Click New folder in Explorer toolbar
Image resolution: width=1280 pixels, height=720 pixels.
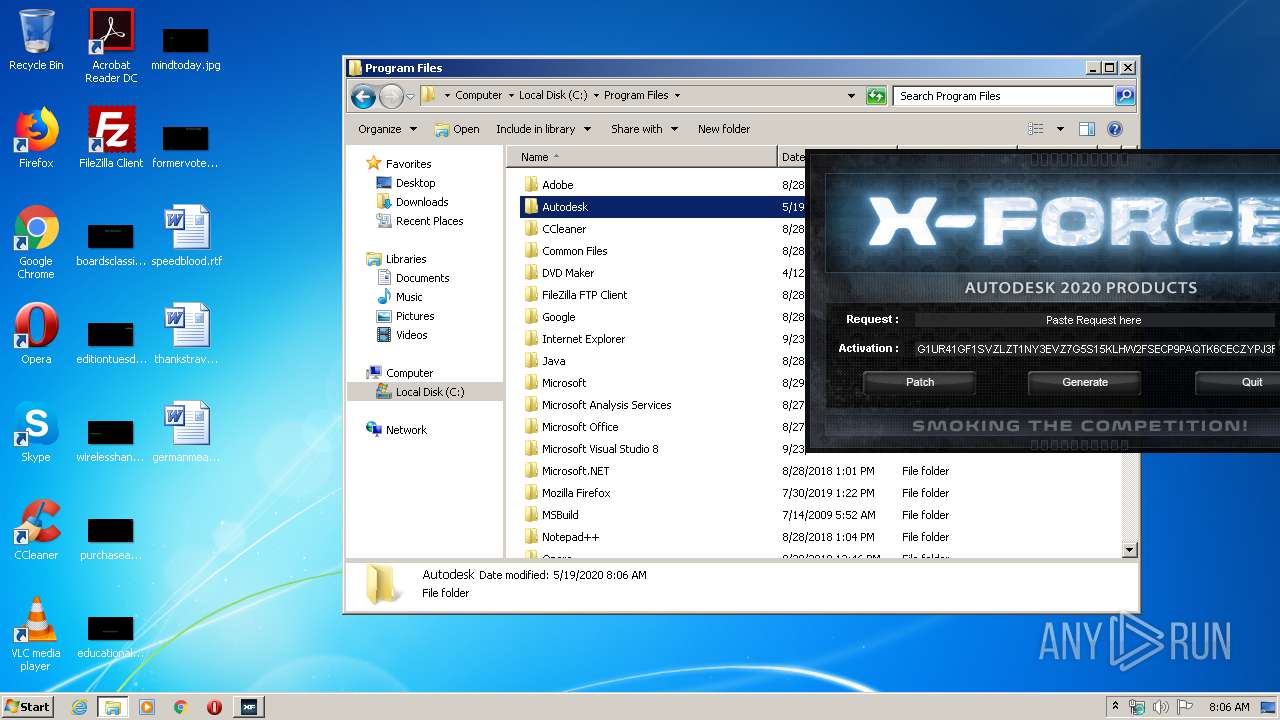724,129
